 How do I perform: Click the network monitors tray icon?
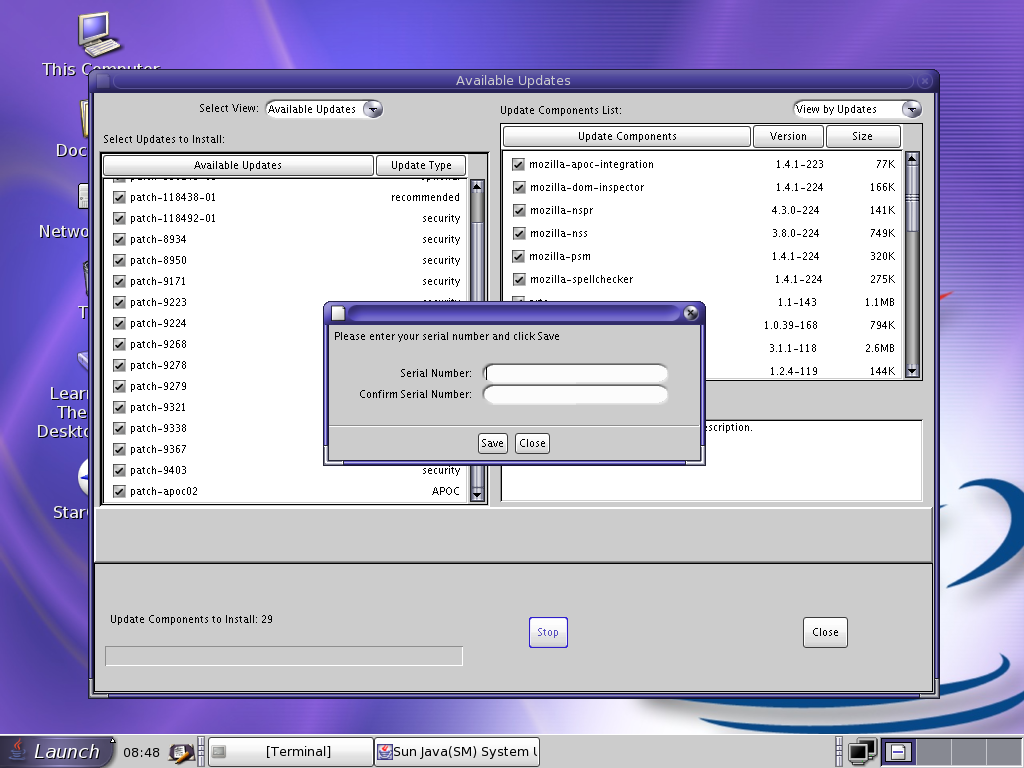pyautogui.click(x=862, y=752)
